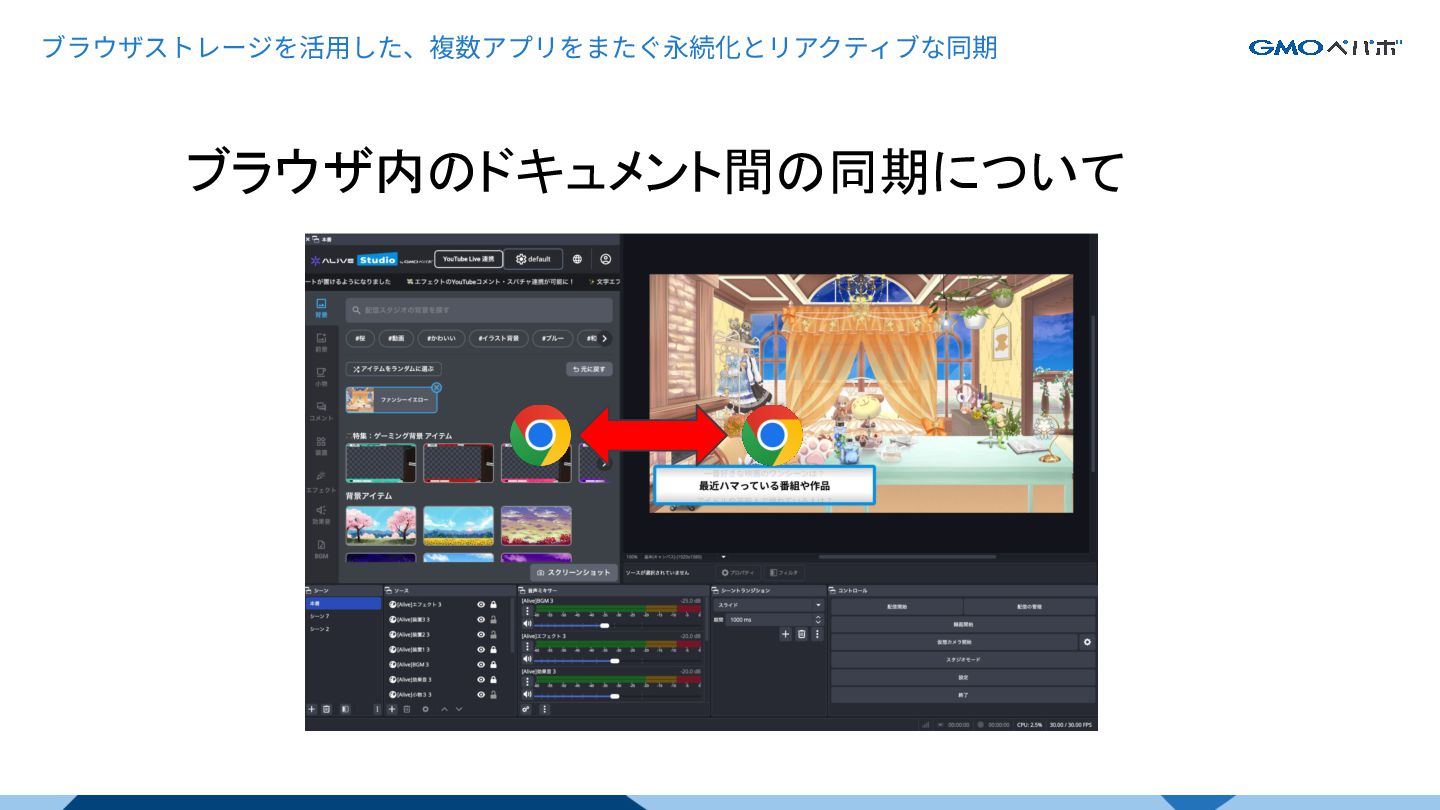Screen dimensions: 1440x810
Task: Delete the scene transition with trash icon
Action: [x=801, y=634]
